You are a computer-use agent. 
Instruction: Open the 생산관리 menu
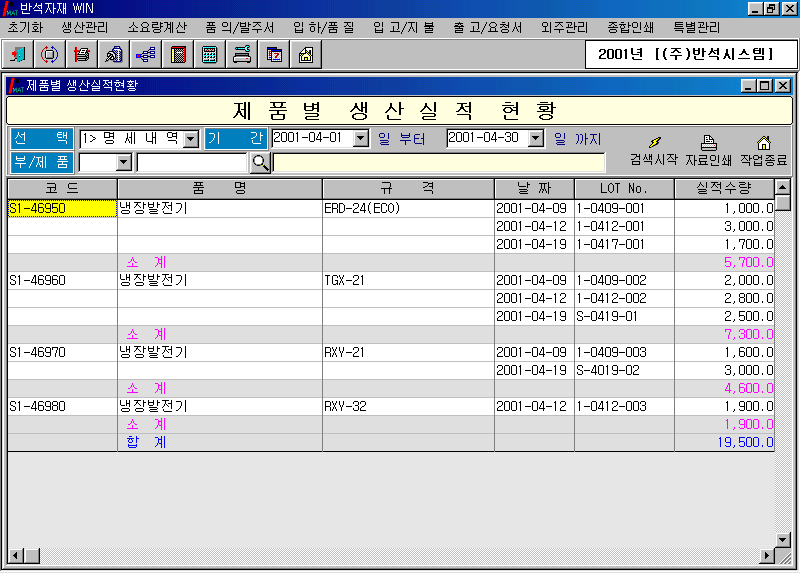click(84, 28)
